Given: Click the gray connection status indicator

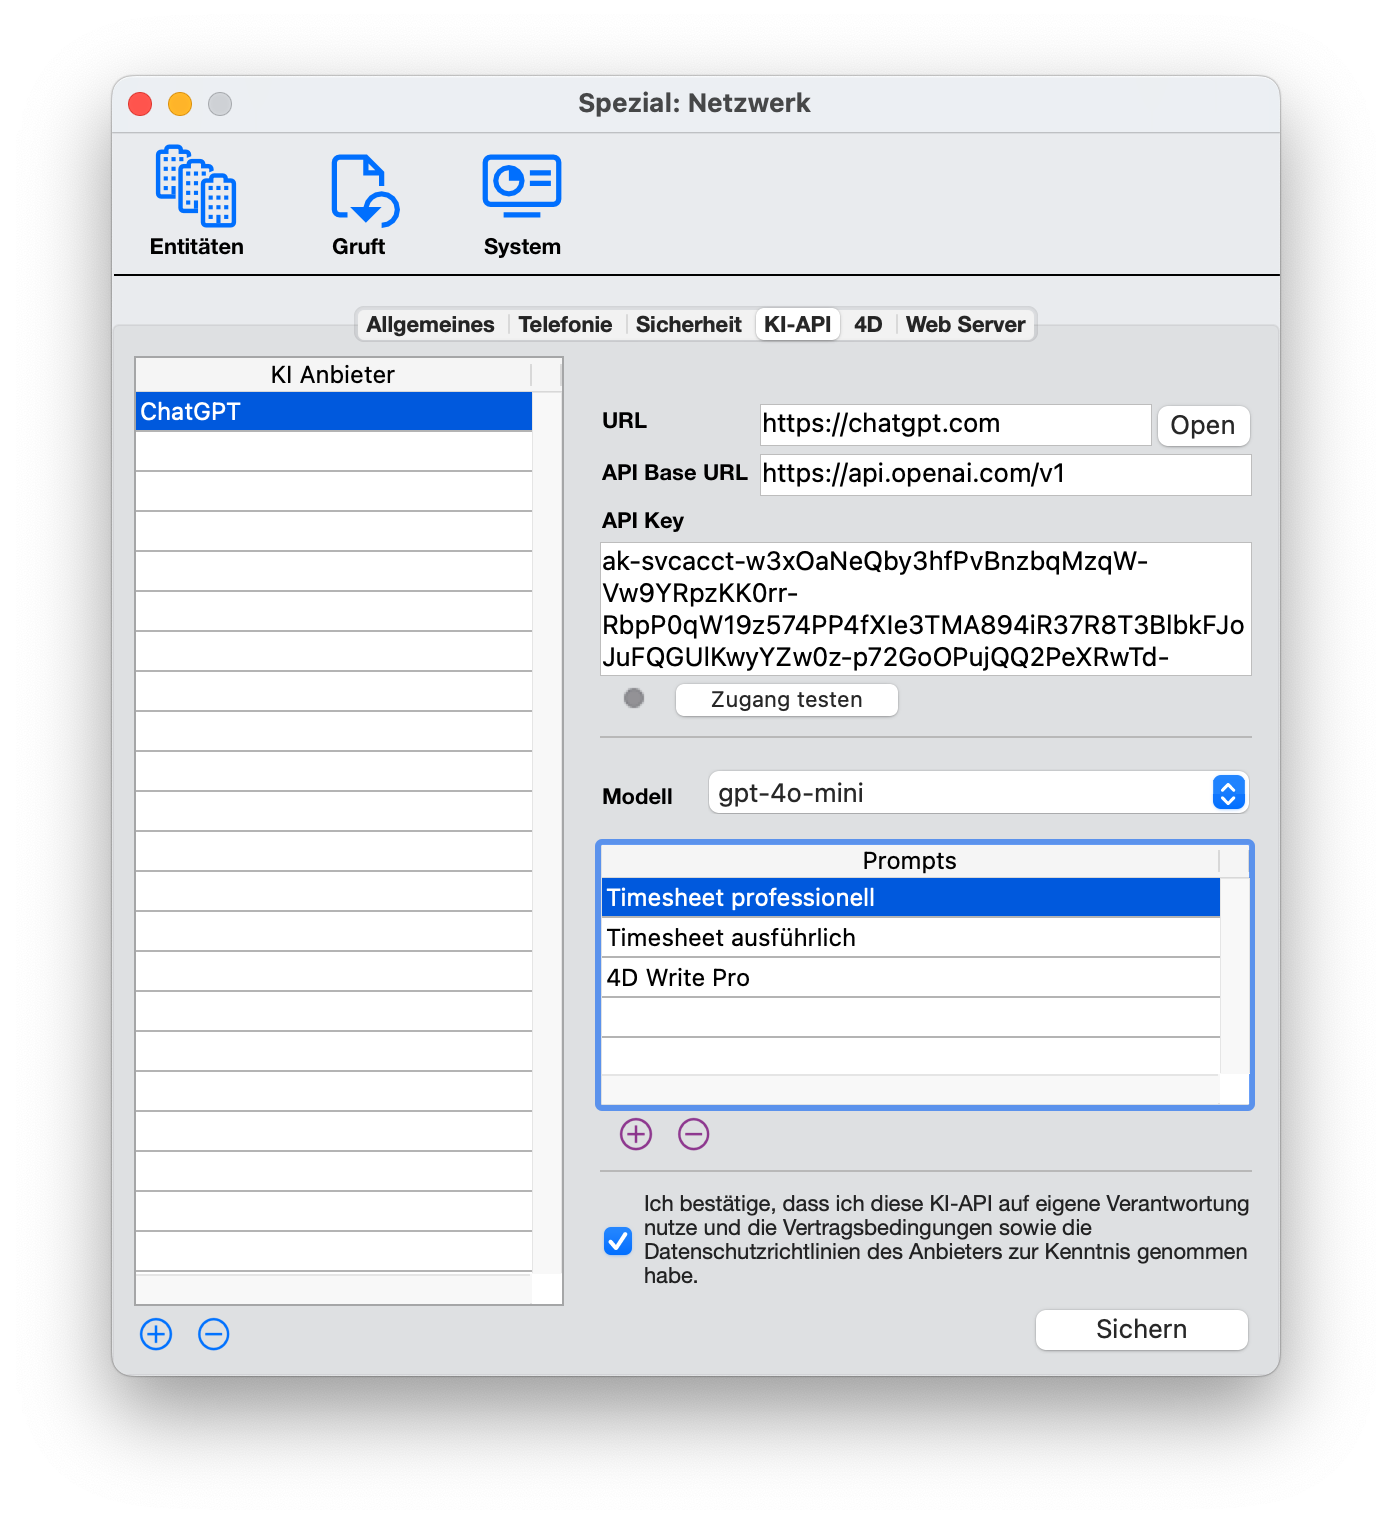Looking at the screenshot, I should [634, 698].
